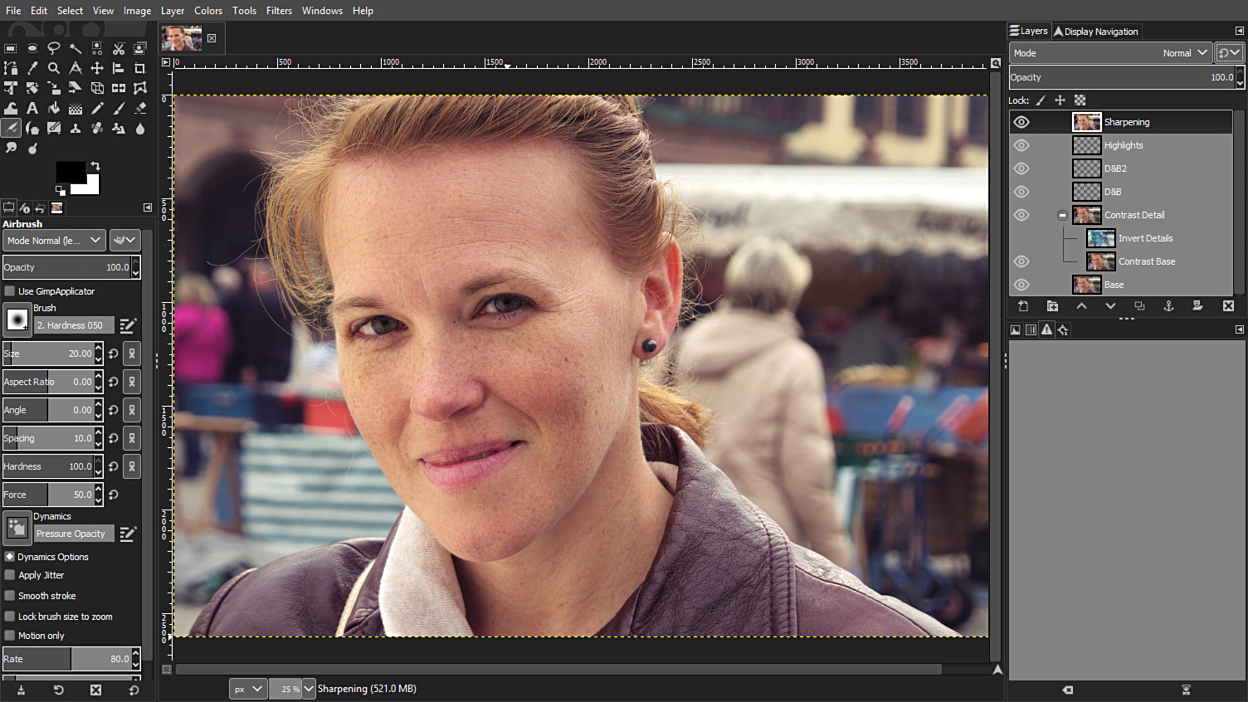Image resolution: width=1248 pixels, height=702 pixels.
Task: Click the anchor layer icon
Action: click(x=1168, y=306)
